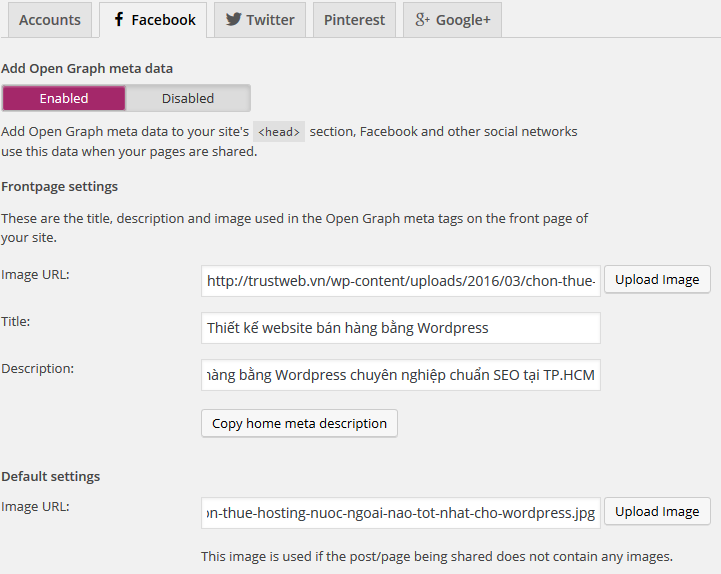Click Upload Image for Frontpage settings
Screen dimensions: 721x574
coord(657,279)
